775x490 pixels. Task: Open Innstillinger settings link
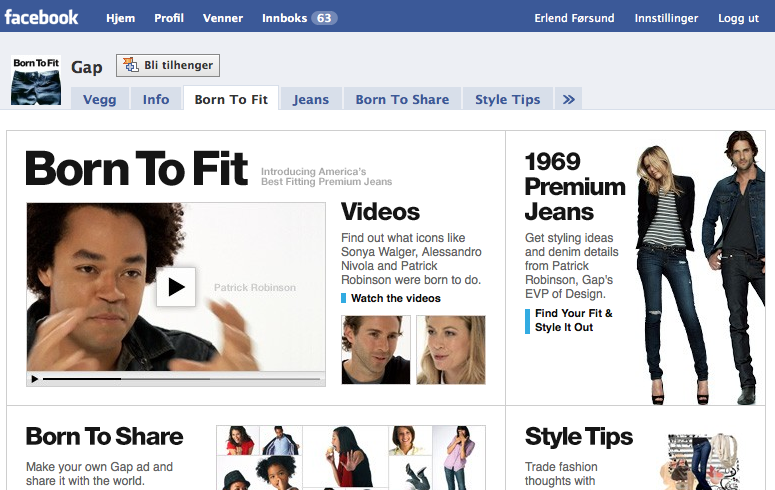click(x=666, y=18)
